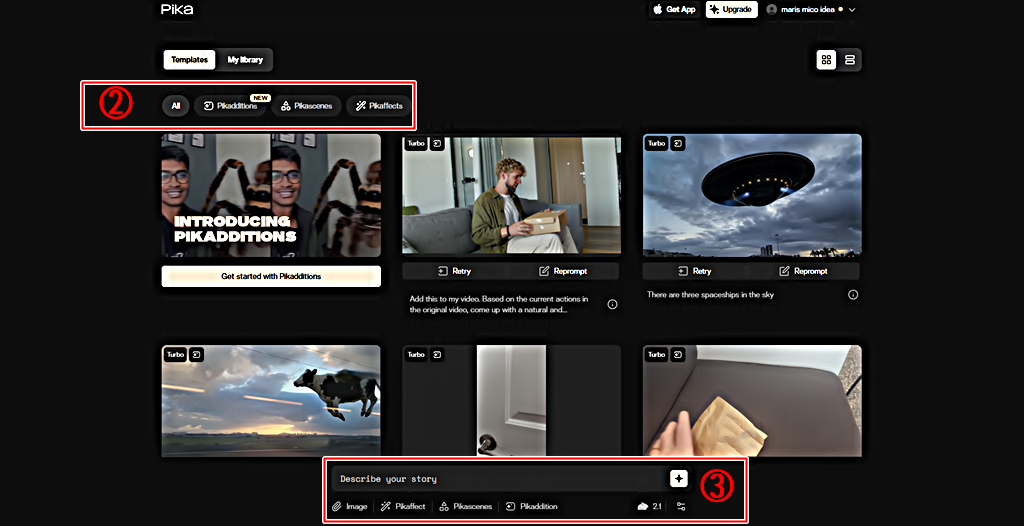Attach an Image to the prompt

[x=350, y=506]
